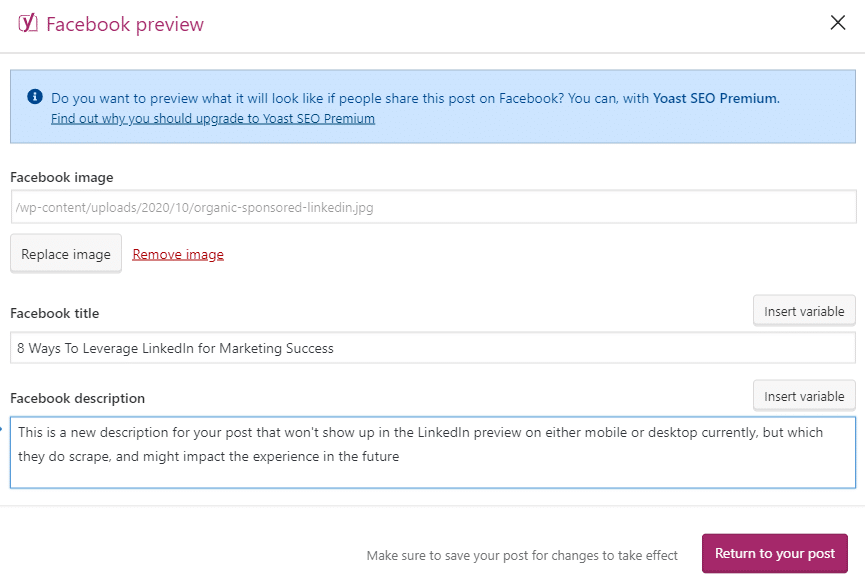Insert variable into the Facebook description
The width and height of the screenshot is (865, 585).
804,396
